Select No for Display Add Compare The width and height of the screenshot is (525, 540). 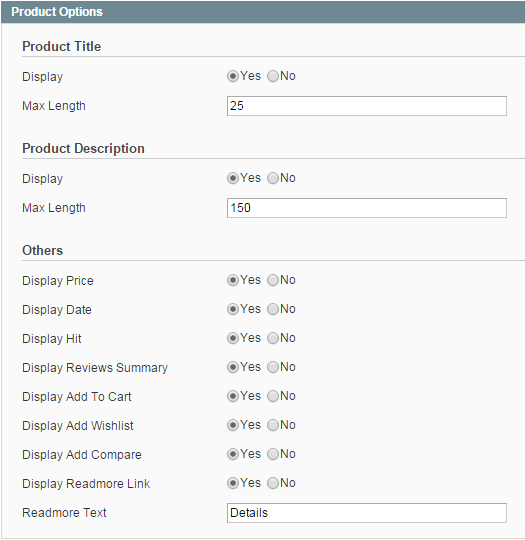click(x=272, y=454)
